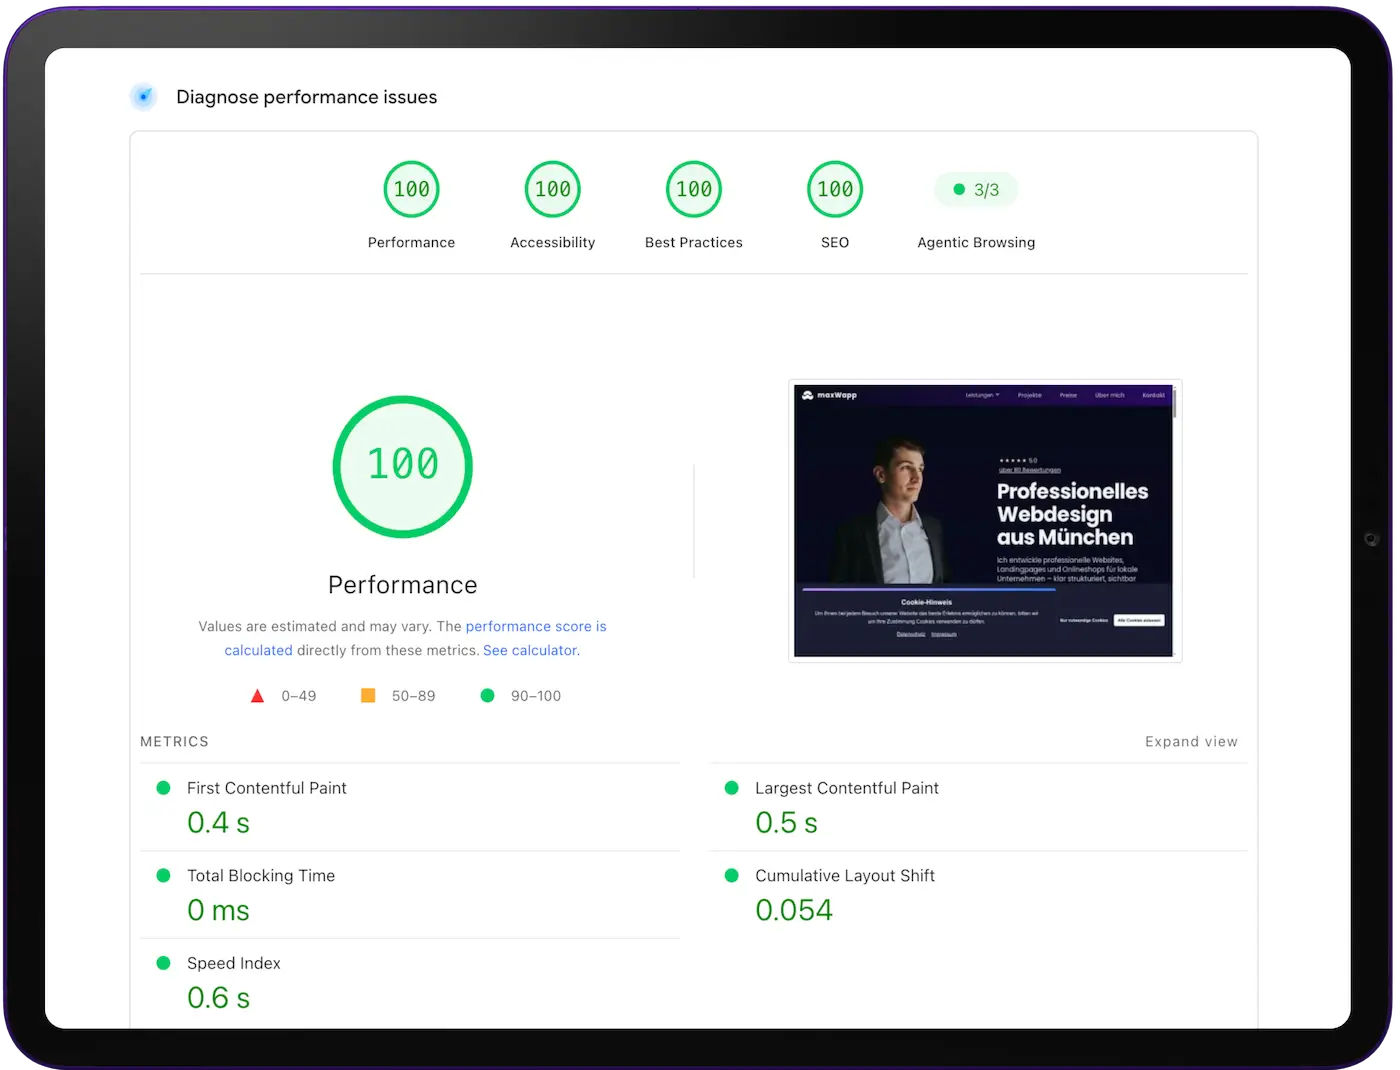Jump to the Performance category gauge in top row
Image resolution: width=1400 pixels, height=1070 pixels.
(411, 189)
